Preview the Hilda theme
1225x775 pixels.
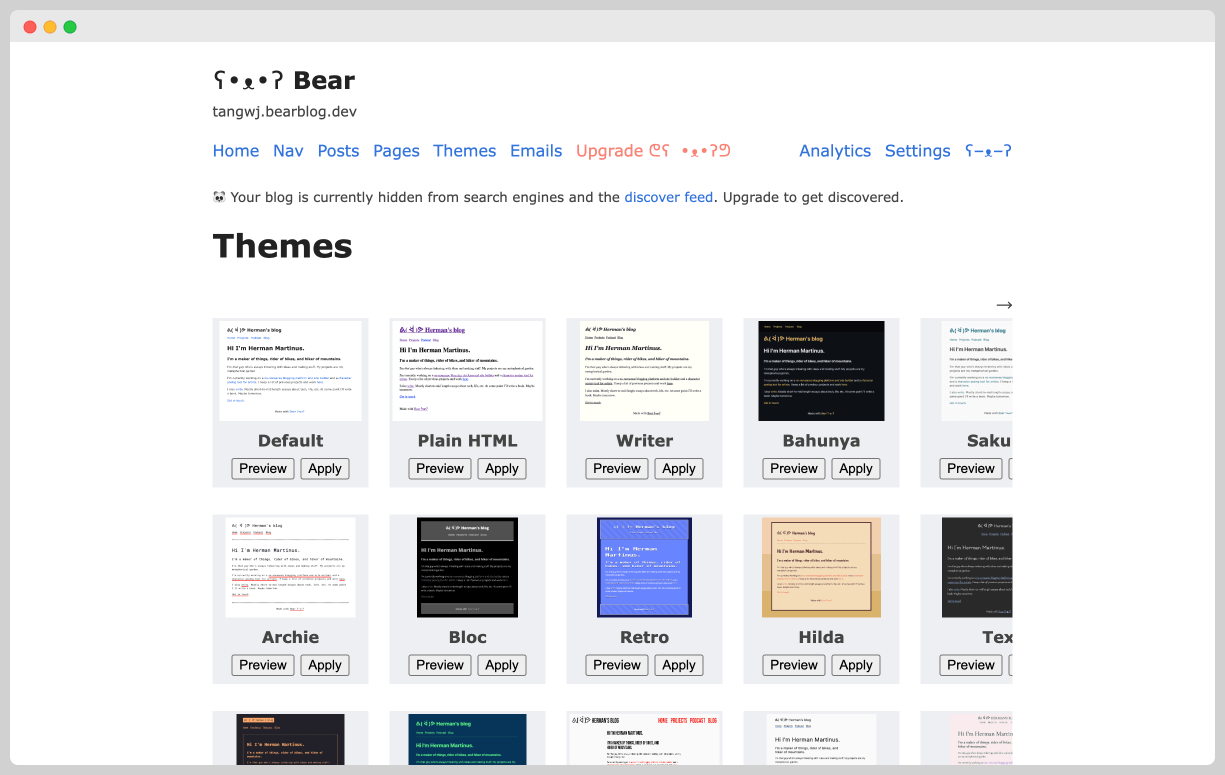pos(793,665)
